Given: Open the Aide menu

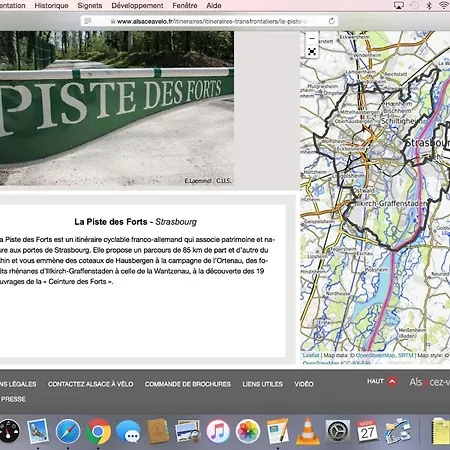Looking at the screenshot, I should click(214, 6).
